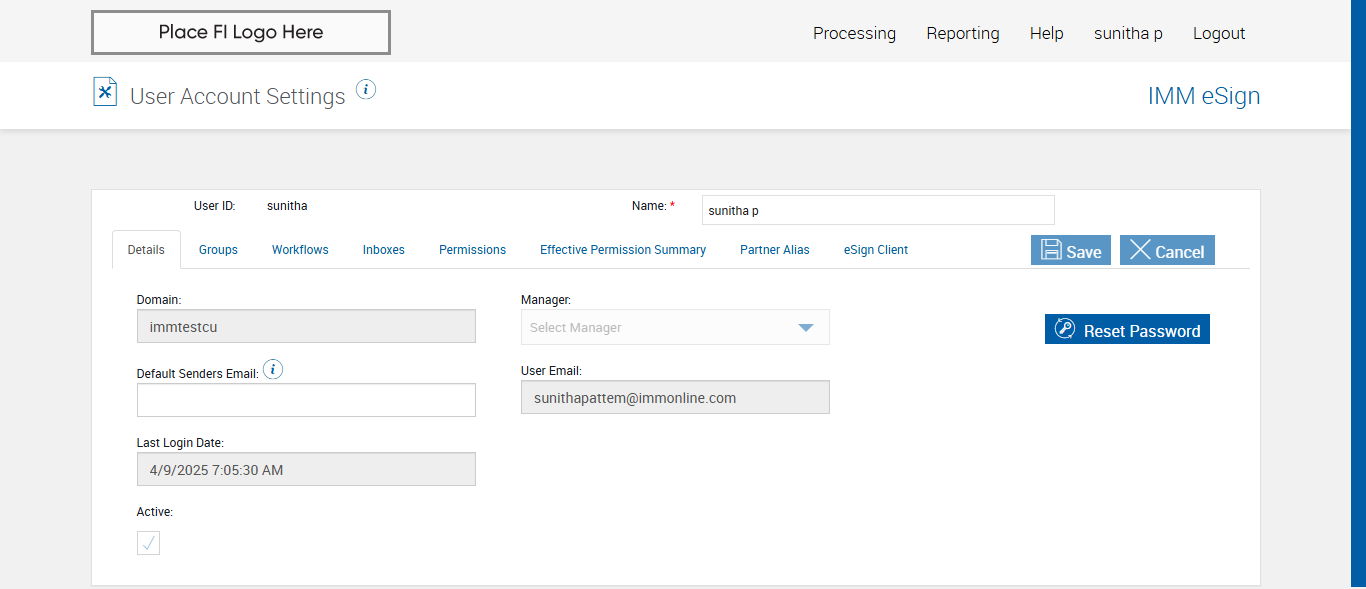Click the Default Senders Email field
The width and height of the screenshot is (1366, 589).
pyautogui.click(x=306, y=400)
